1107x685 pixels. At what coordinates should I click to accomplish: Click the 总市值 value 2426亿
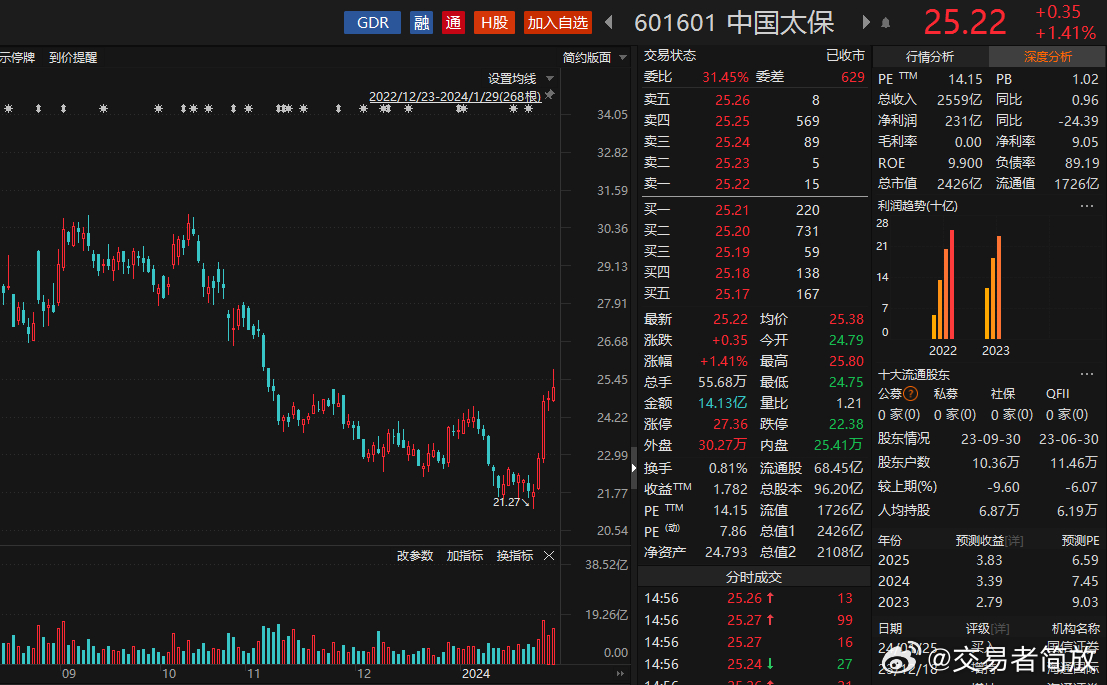[x=959, y=184]
